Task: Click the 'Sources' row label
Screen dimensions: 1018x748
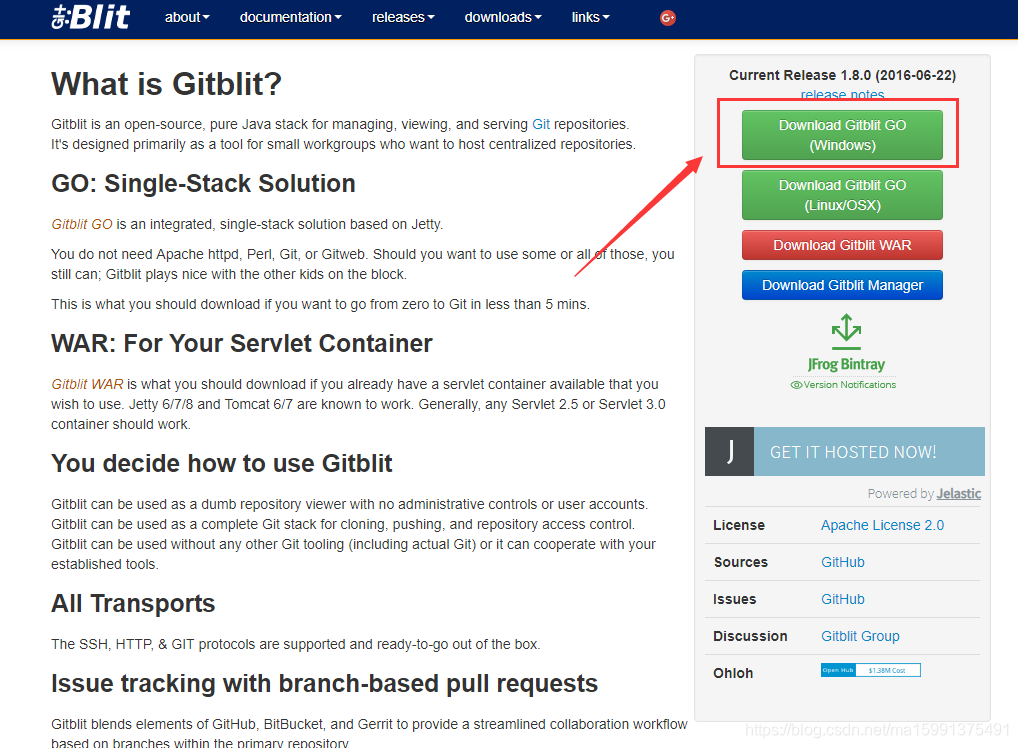Action: click(x=741, y=562)
